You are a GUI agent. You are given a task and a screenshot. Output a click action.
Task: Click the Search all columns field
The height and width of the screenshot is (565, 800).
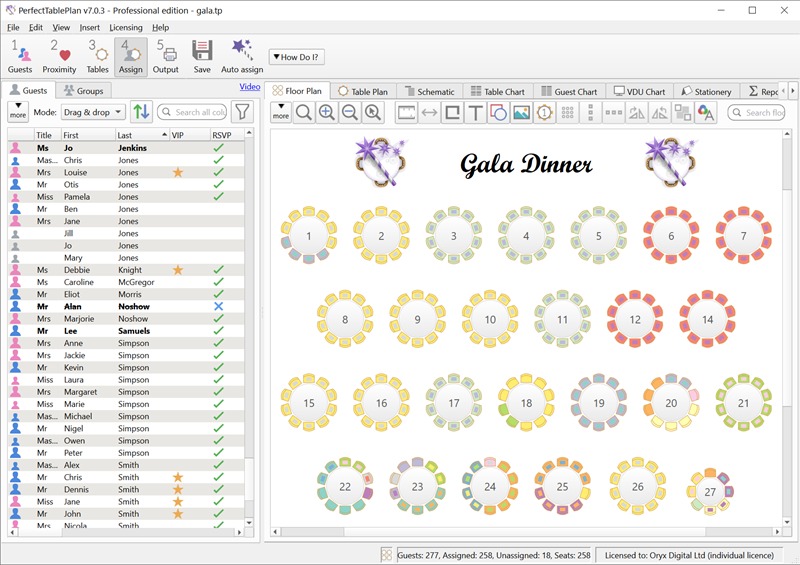[x=199, y=112]
